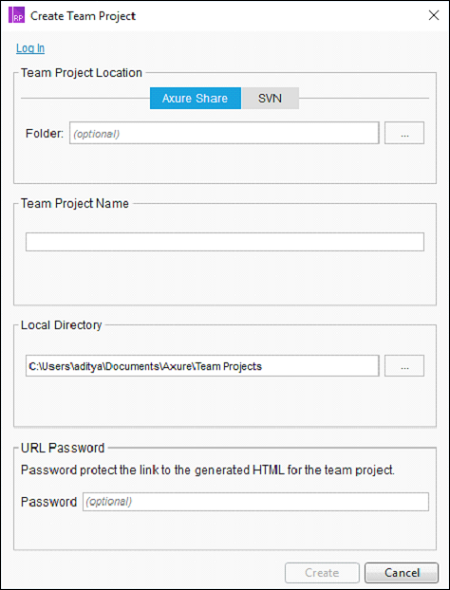Focus the optional URL Password field
Image resolution: width=450 pixels, height=590 pixels.
point(255,502)
